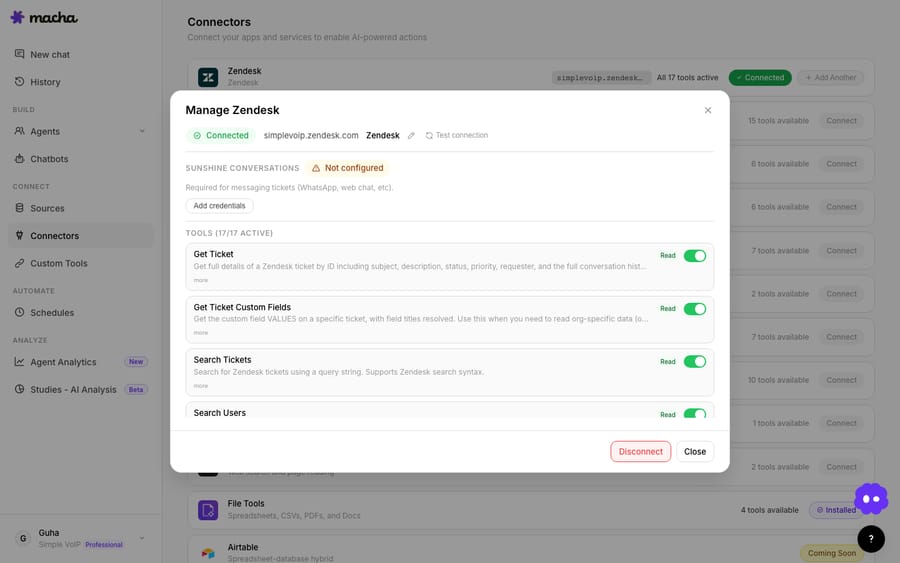Click the Airtable logo icon
Screen dimensions: 900x563
click(208, 553)
